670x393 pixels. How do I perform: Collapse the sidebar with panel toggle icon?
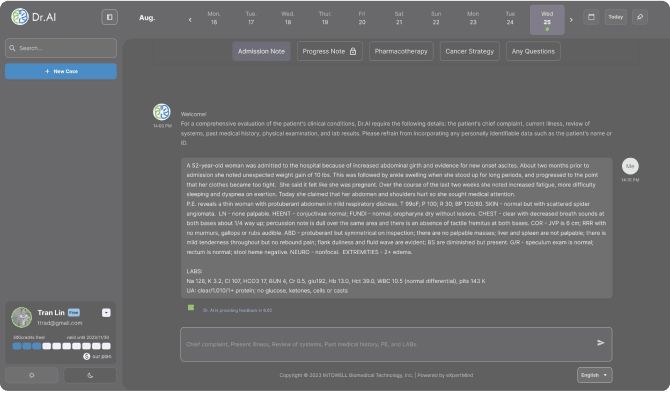click(109, 17)
